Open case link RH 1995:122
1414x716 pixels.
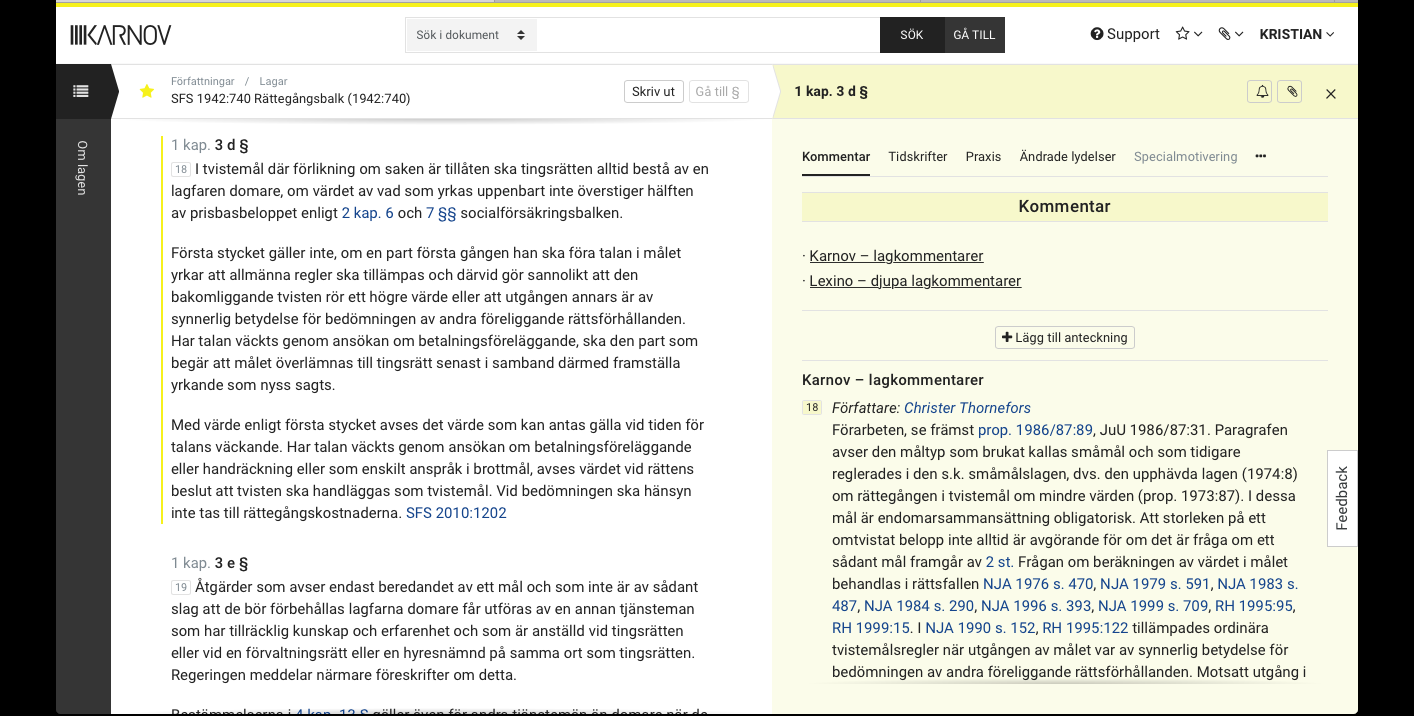pyautogui.click(x=1085, y=628)
